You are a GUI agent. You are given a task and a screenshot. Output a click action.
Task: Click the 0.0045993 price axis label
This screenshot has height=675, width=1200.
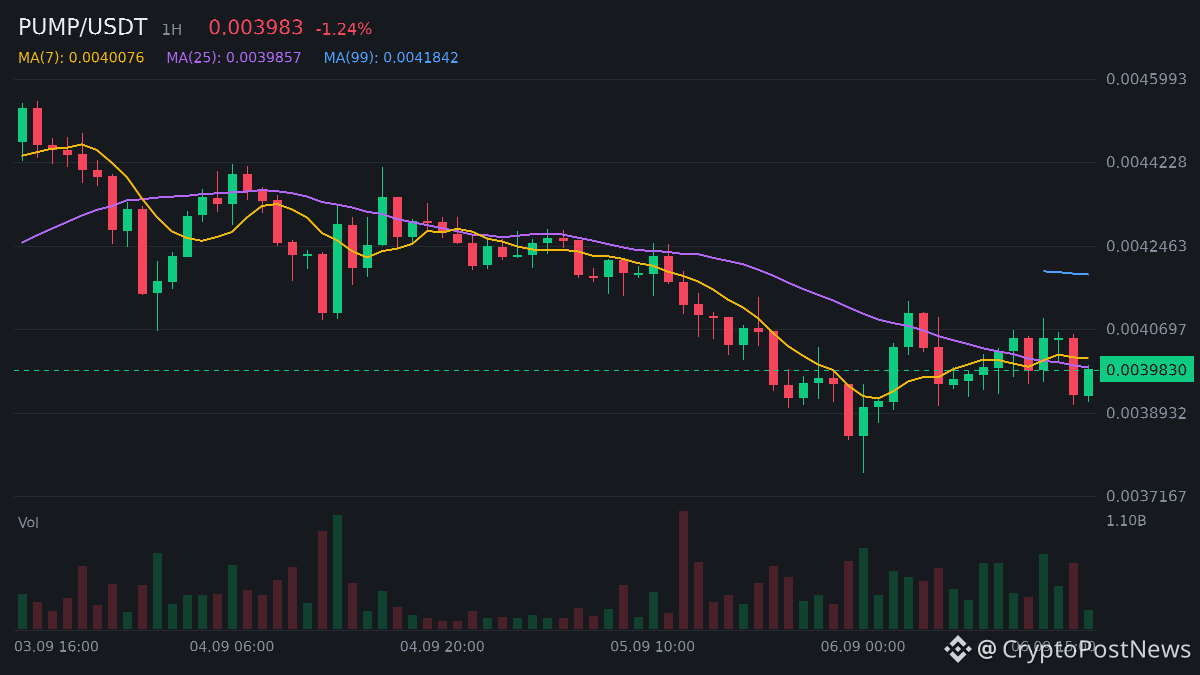(x=1146, y=79)
